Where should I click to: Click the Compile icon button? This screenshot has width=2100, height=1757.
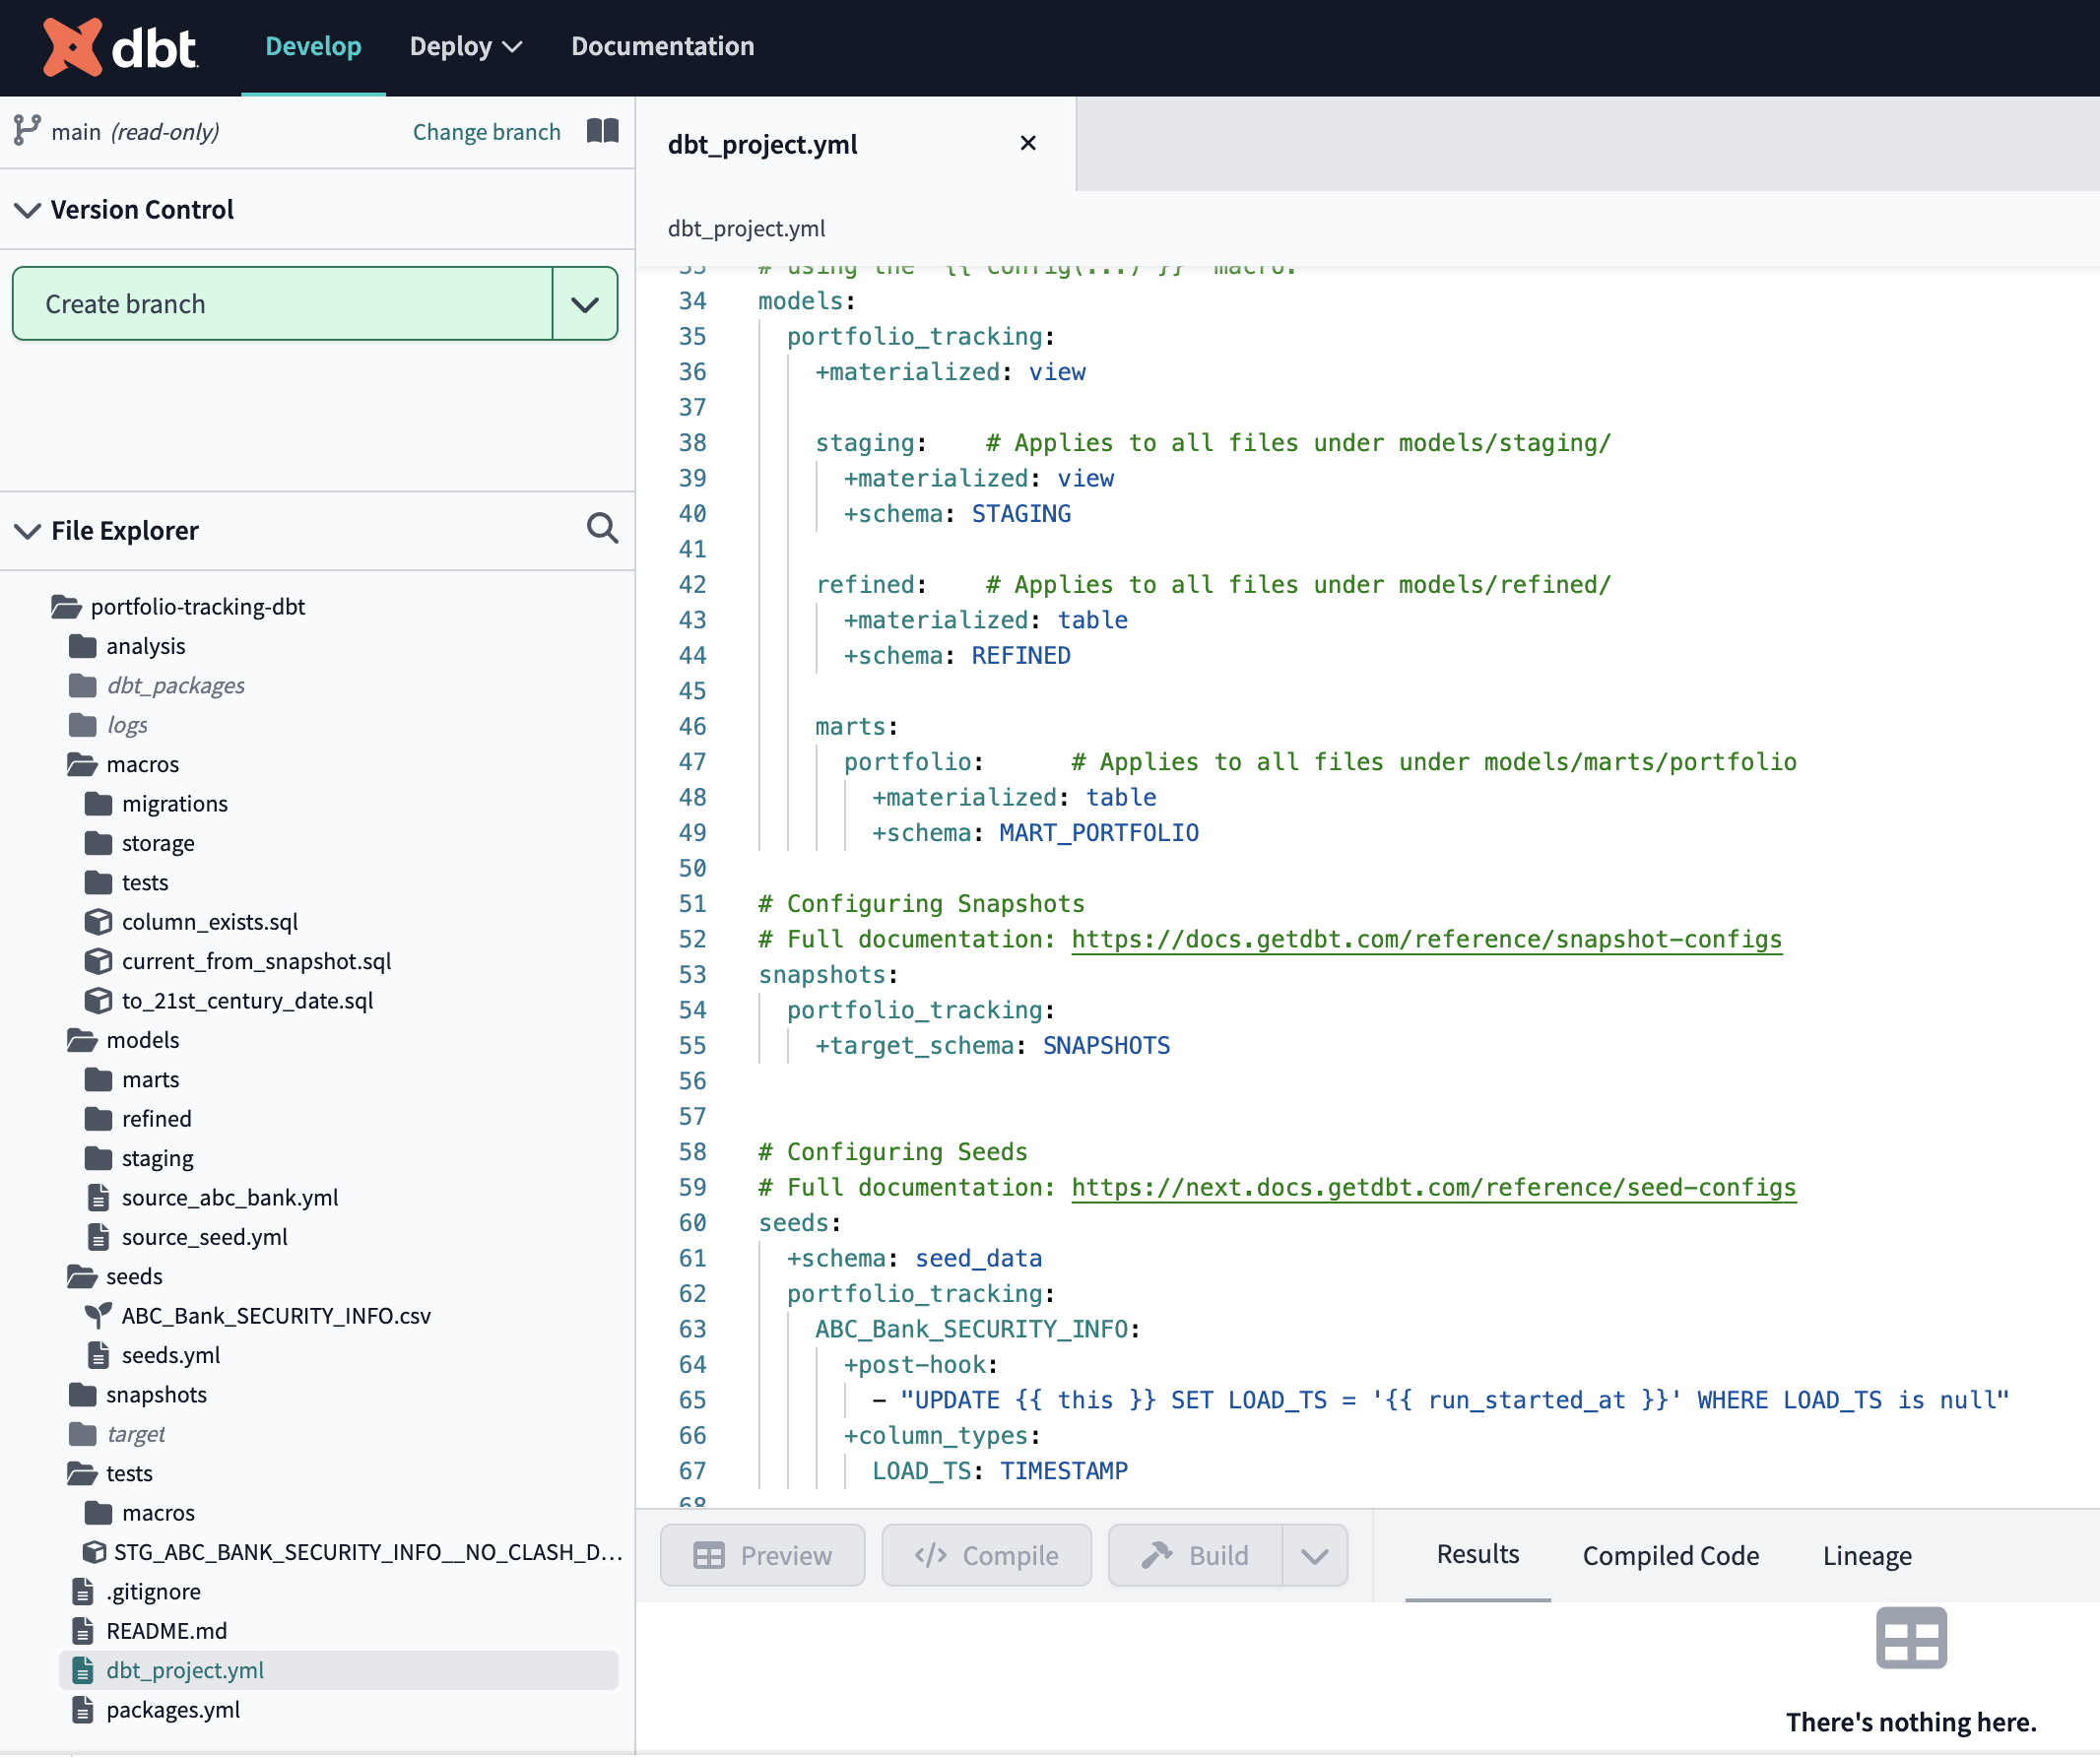point(985,1554)
